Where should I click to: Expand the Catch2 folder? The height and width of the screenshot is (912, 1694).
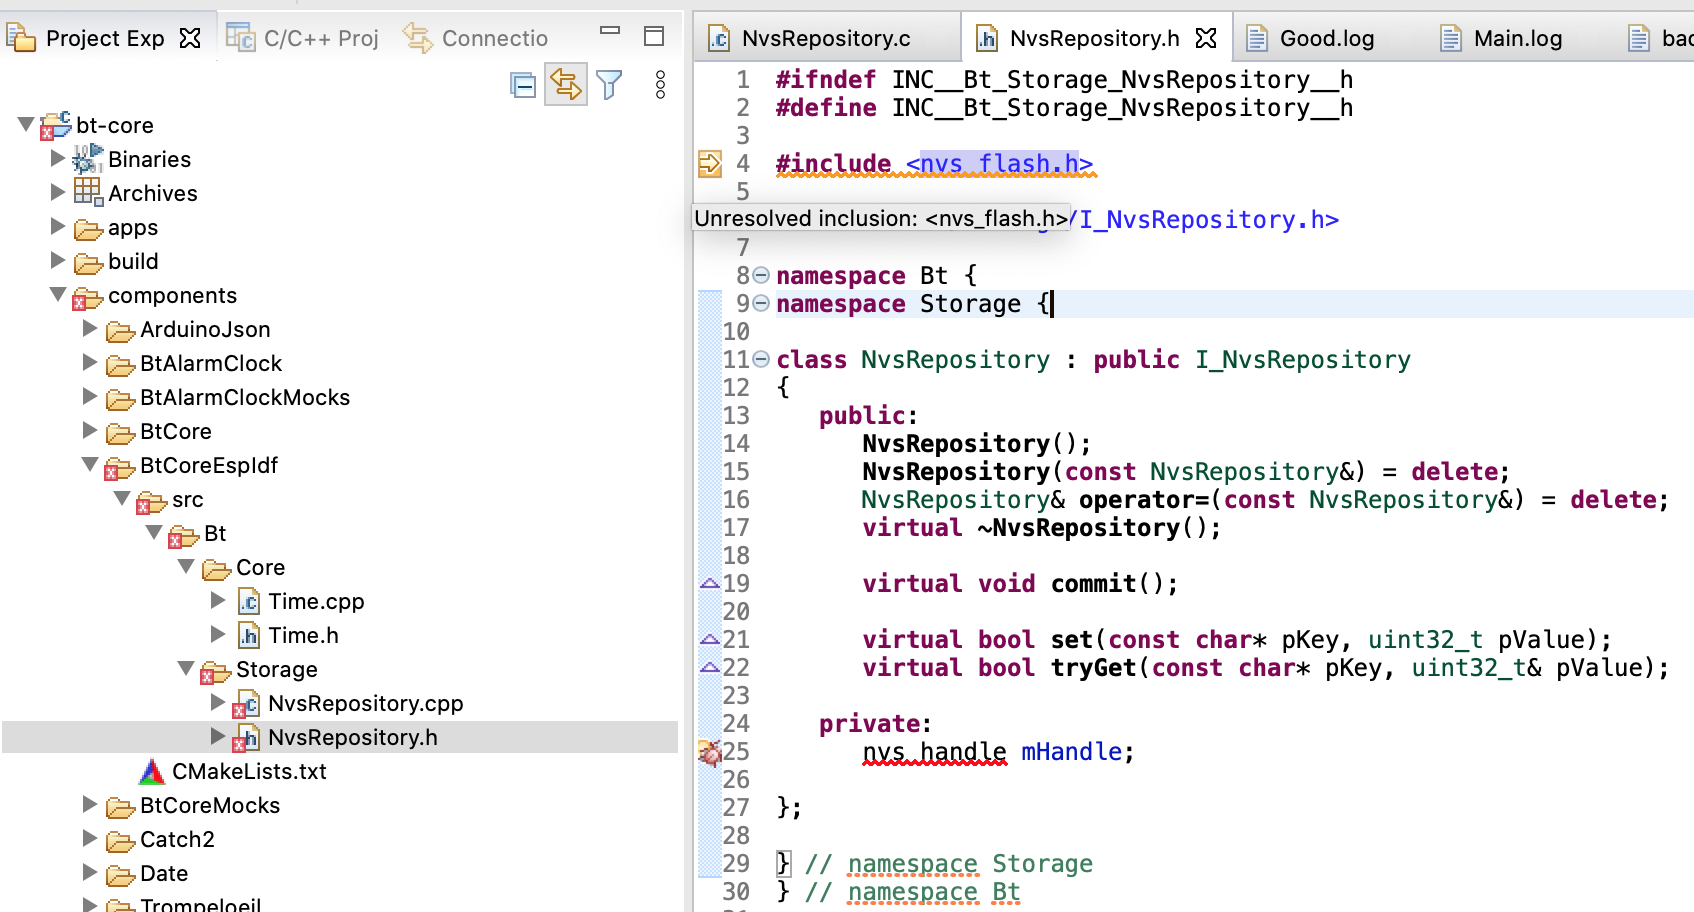pos(89,839)
